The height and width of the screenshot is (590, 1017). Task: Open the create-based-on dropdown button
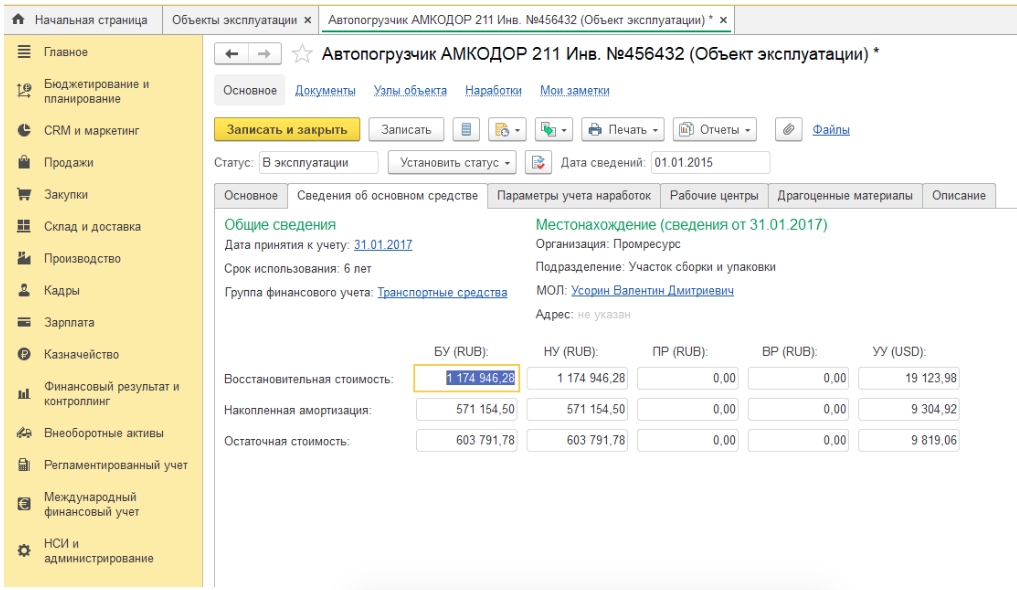[x=507, y=130]
